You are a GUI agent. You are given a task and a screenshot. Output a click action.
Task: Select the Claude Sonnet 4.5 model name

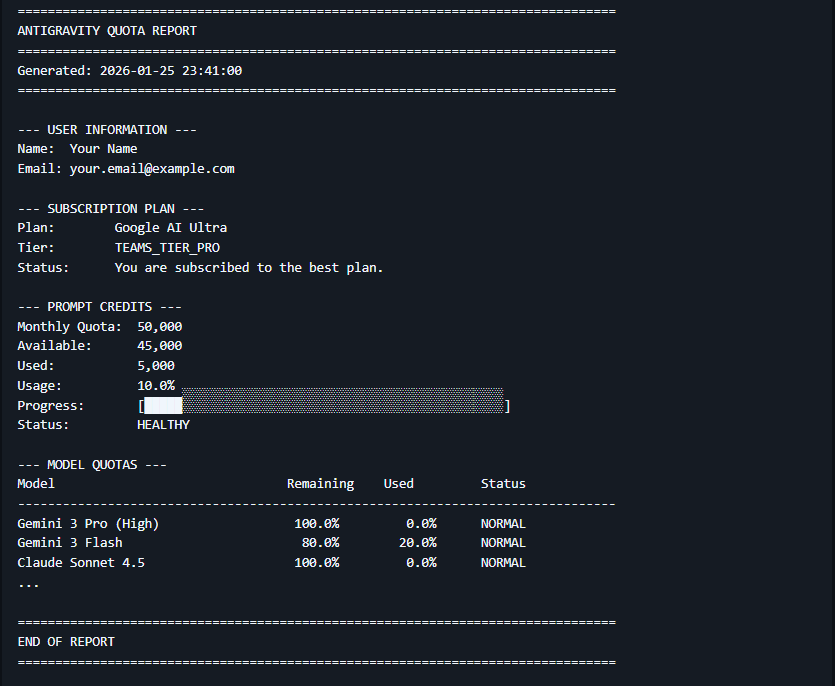(x=81, y=563)
